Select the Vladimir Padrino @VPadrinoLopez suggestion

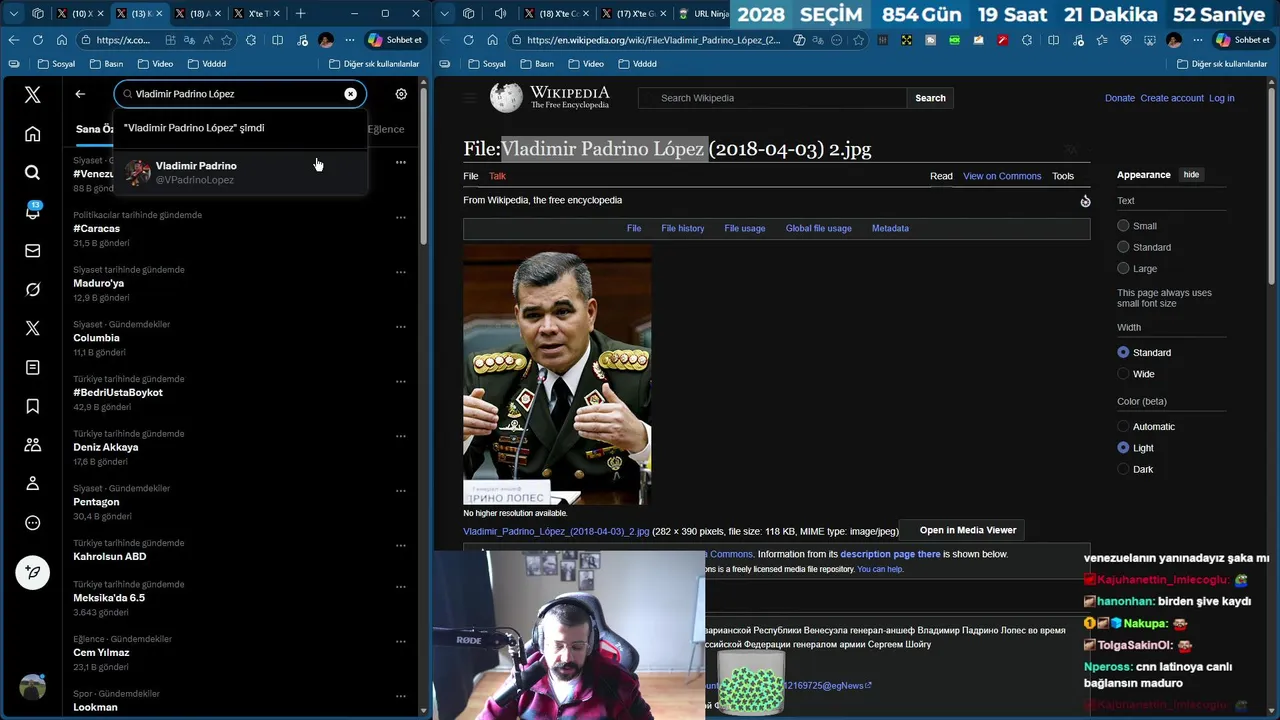[x=240, y=172]
